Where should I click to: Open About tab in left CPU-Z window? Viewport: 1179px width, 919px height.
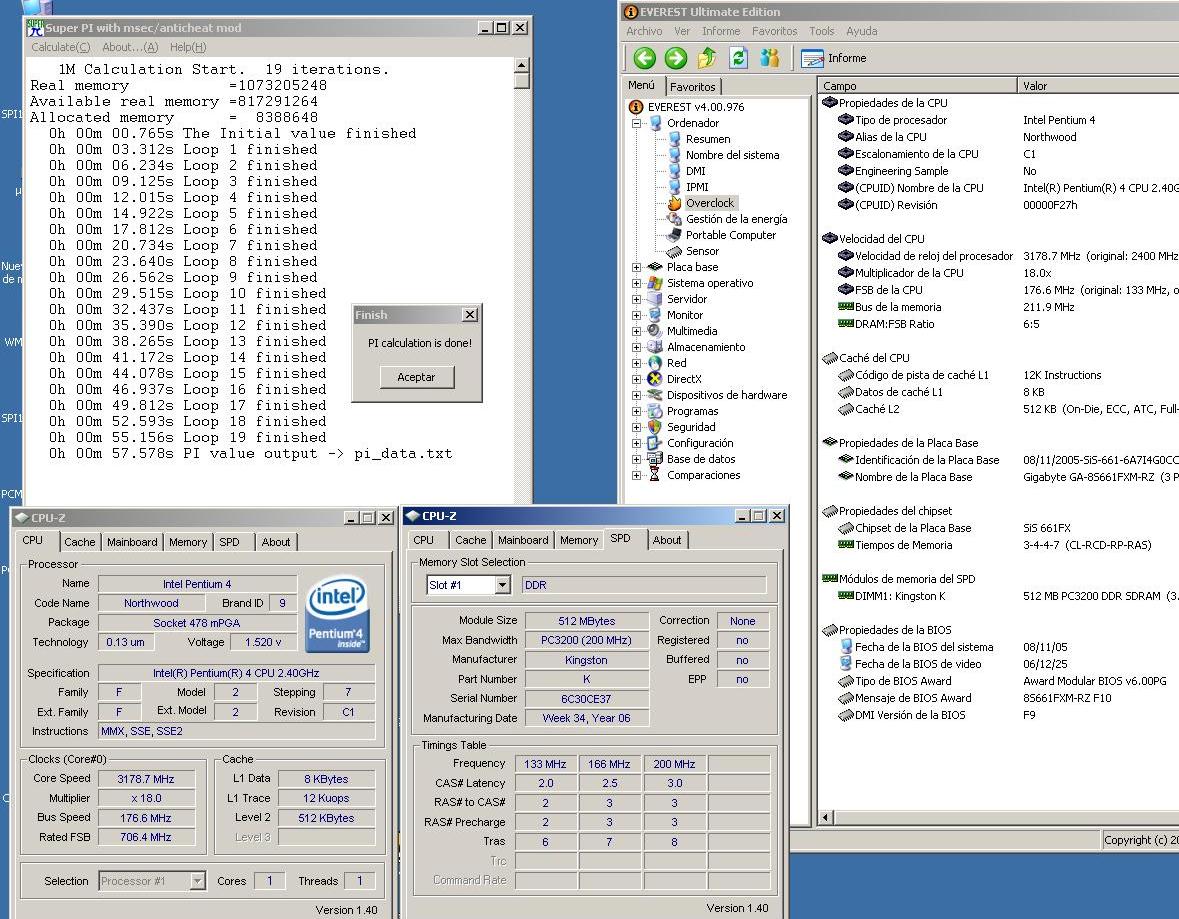point(275,541)
